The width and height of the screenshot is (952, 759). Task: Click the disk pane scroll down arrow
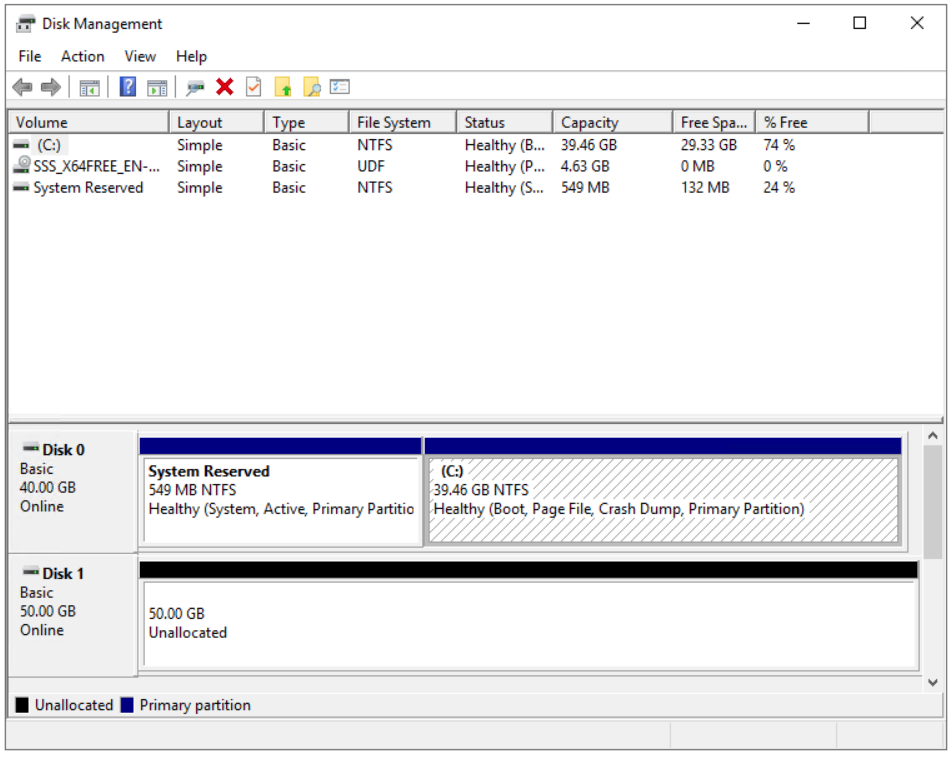[x=932, y=683]
